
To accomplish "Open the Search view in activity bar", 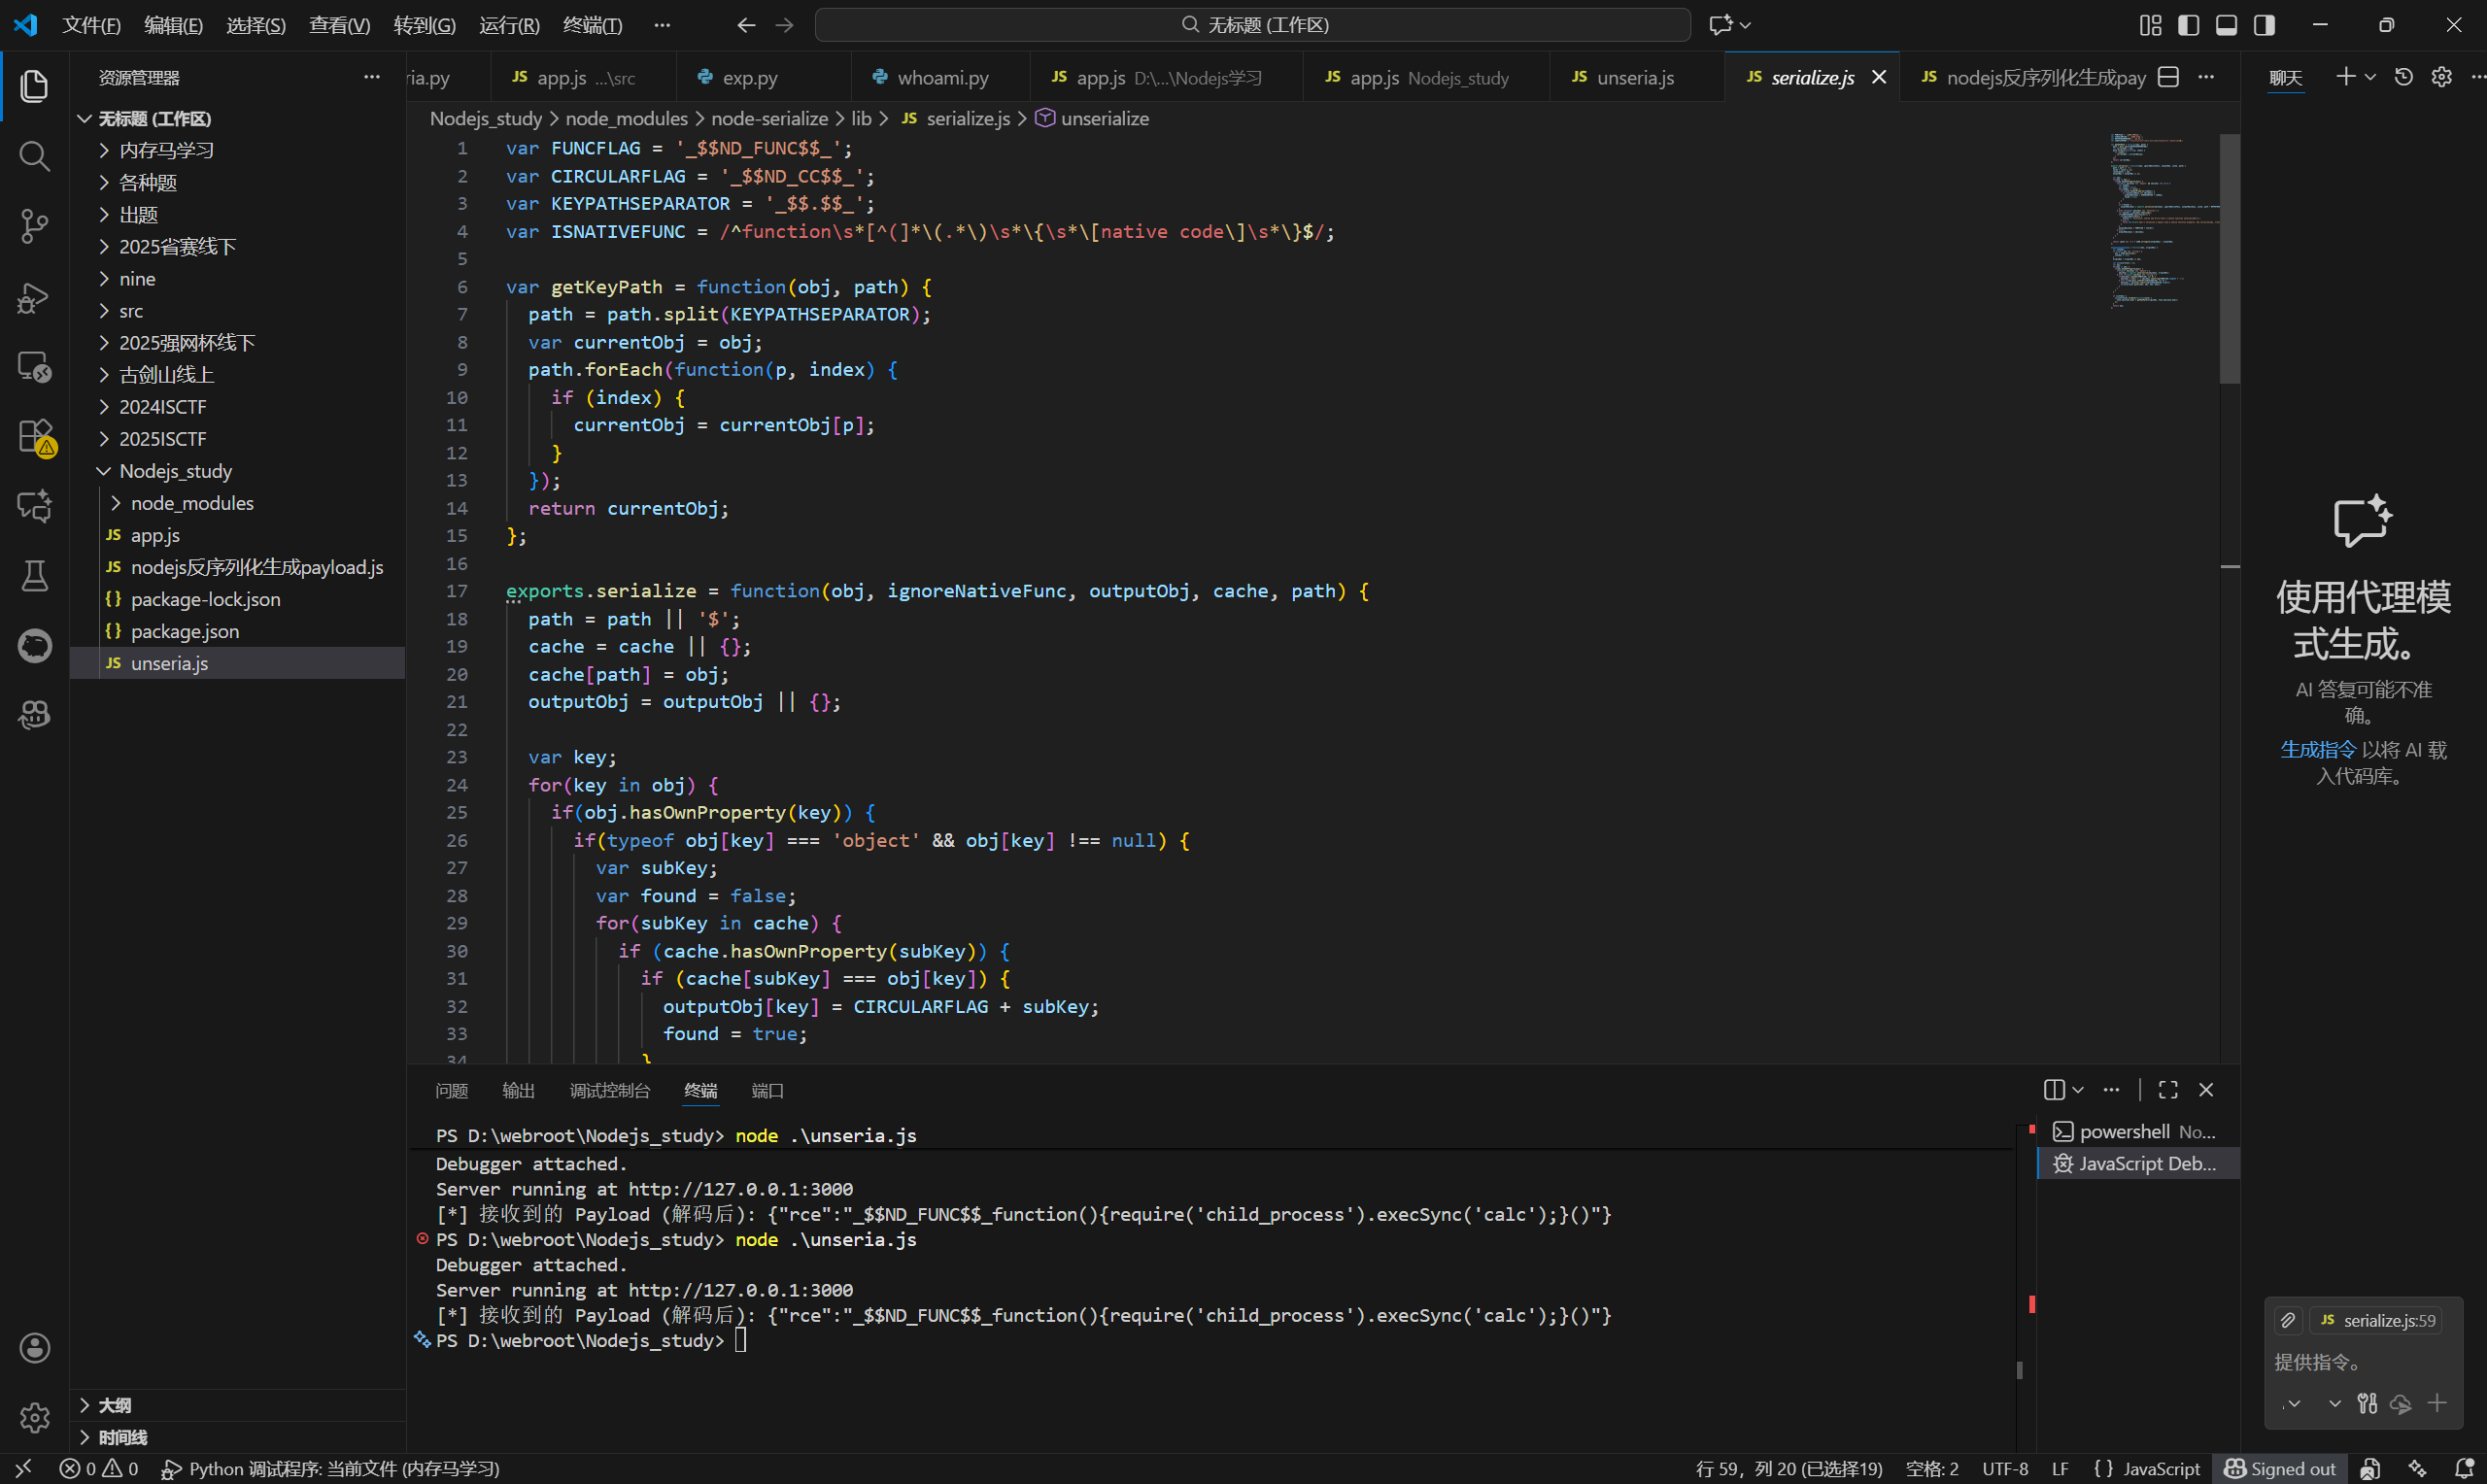I will [34, 156].
